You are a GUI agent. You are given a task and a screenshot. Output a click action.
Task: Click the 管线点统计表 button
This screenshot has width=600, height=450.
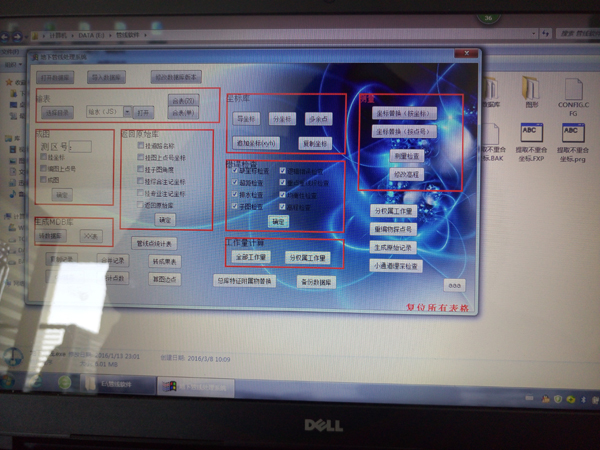coord(155,243)
